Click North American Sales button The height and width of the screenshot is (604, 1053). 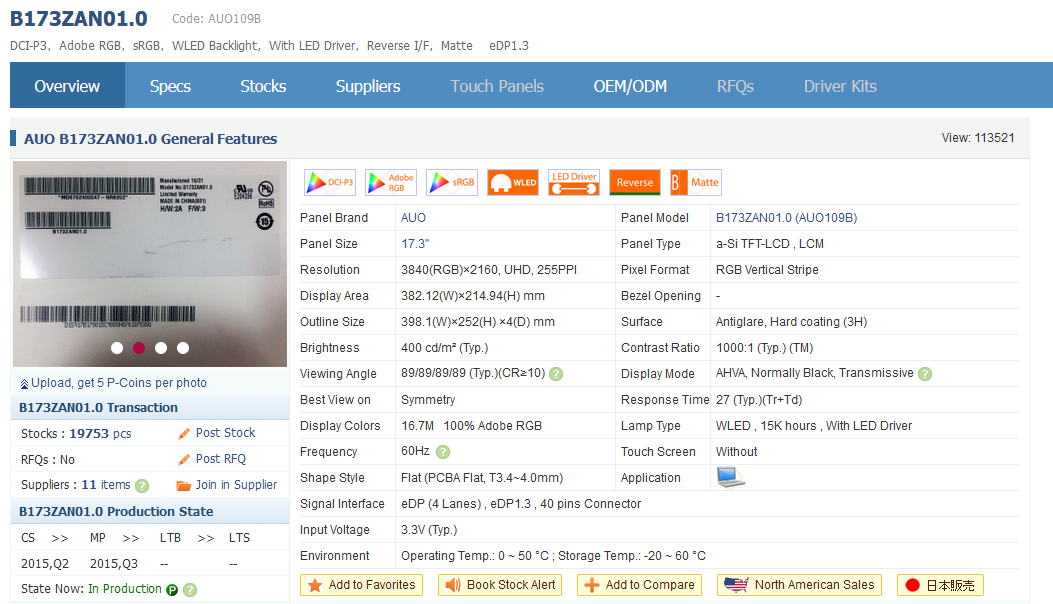[799, 585]
